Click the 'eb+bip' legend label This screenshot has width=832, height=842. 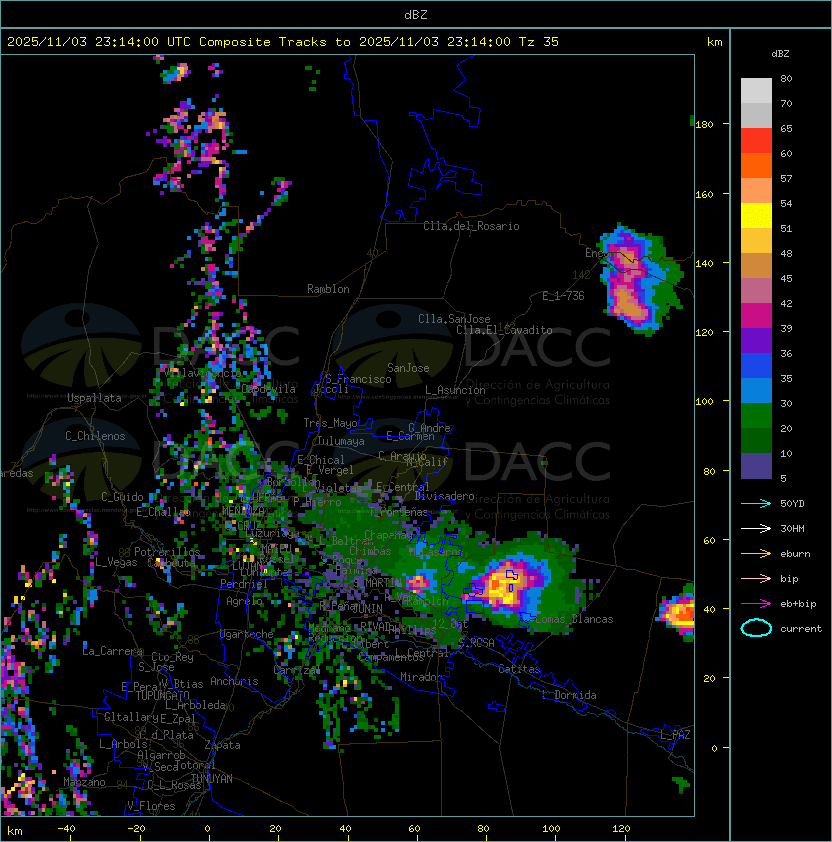click(798, 604)
